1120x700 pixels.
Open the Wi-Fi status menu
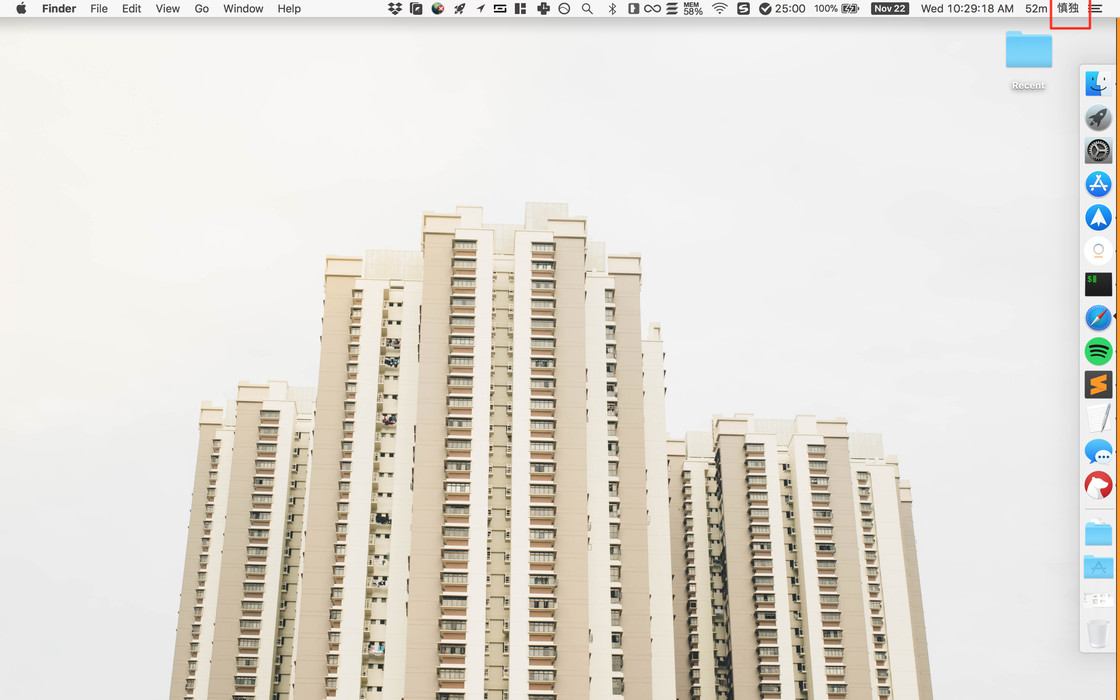tap(719, 9)
